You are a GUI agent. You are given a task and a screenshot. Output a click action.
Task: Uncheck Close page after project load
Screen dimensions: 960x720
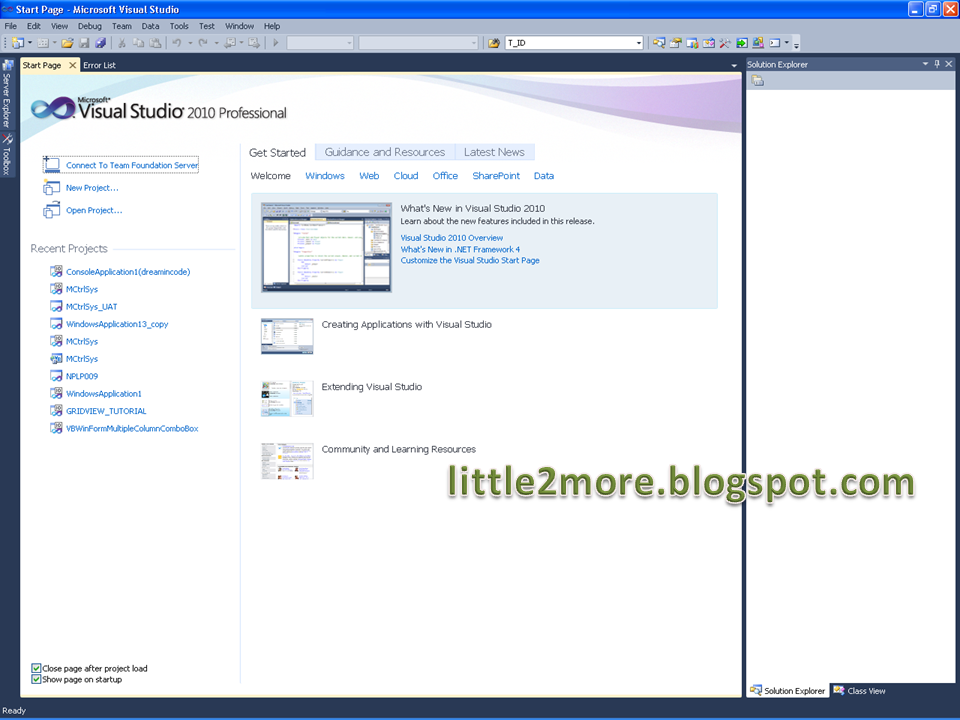(x=37, y=668)
